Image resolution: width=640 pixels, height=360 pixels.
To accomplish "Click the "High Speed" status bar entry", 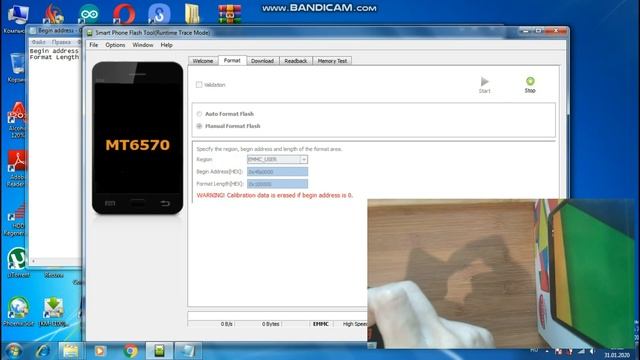I will point(354,324).
